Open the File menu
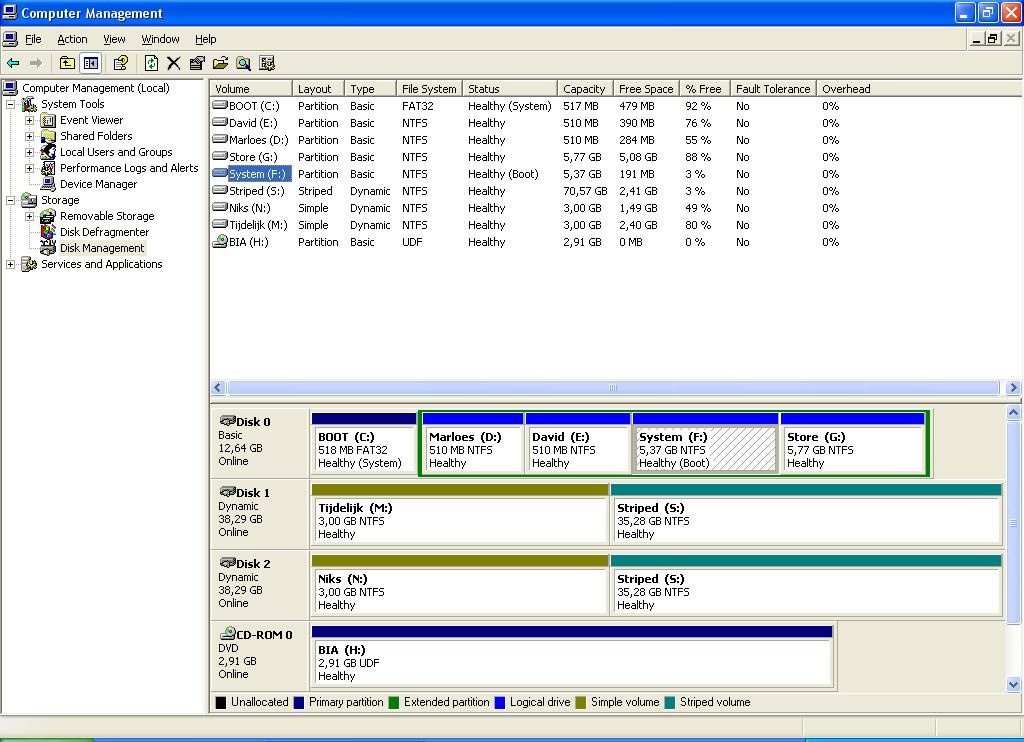The height and width of the screenshot is (742, 1024). pyautogui.click(x=33, y=39)
